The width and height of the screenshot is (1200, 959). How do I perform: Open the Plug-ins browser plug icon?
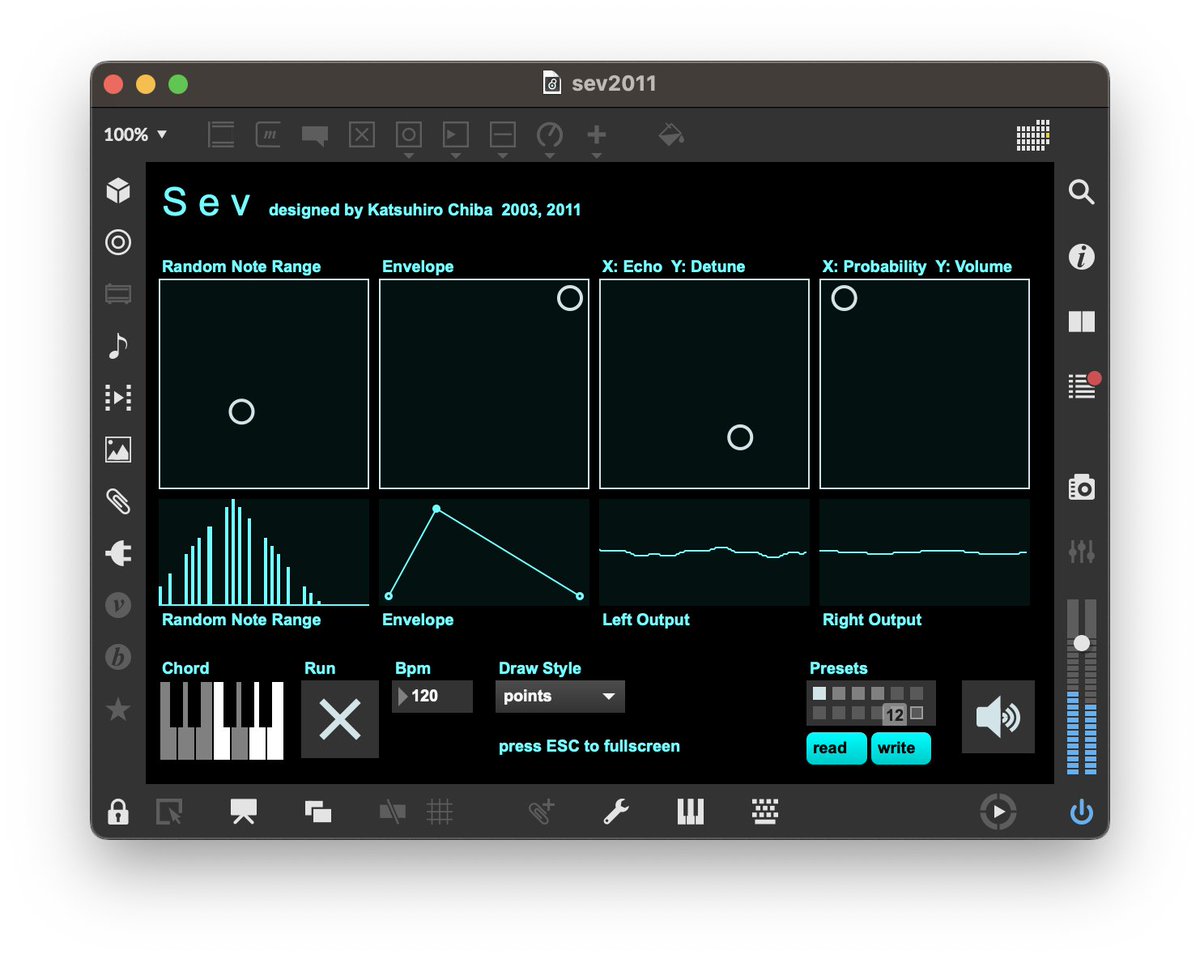118,553
